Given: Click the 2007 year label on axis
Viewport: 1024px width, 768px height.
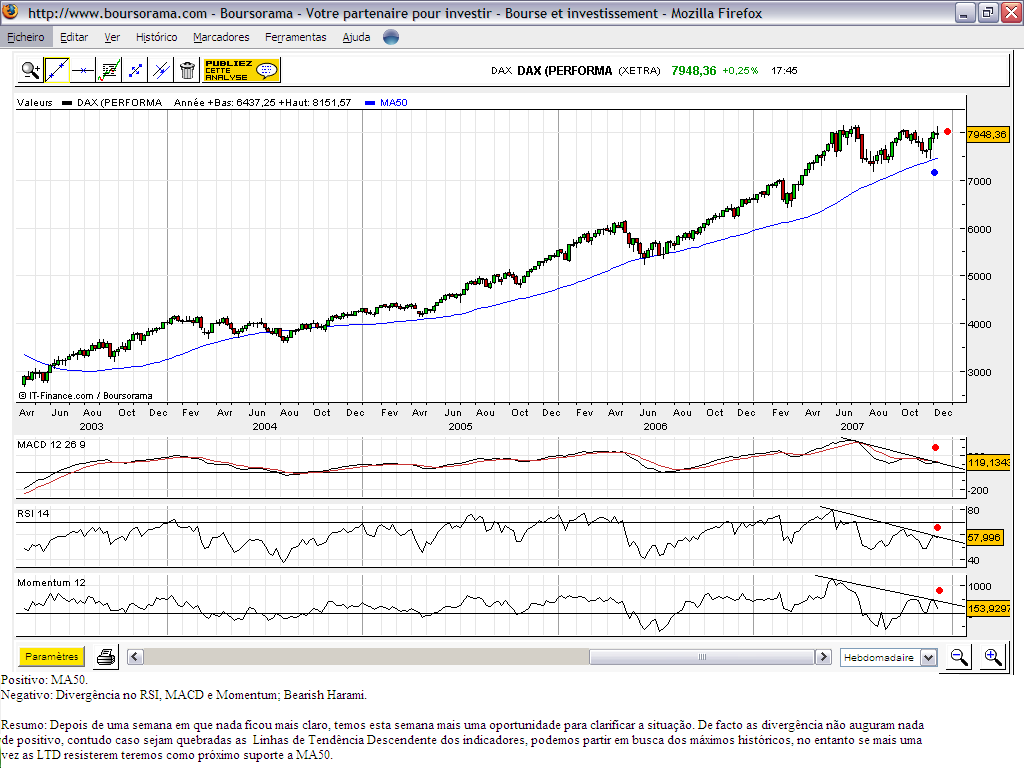Looking at the screenshot, I should pos(852,426).
